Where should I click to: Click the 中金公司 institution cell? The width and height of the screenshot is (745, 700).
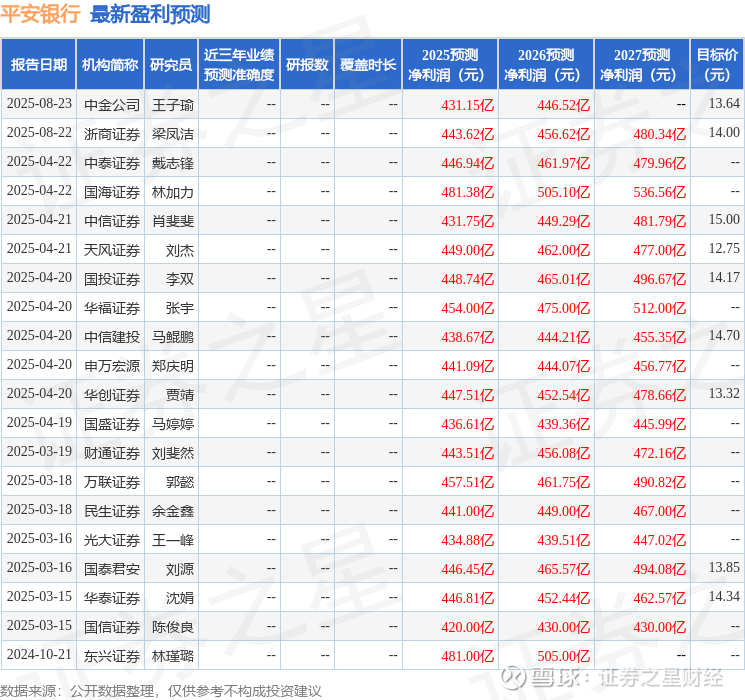[x=112, y=105]
